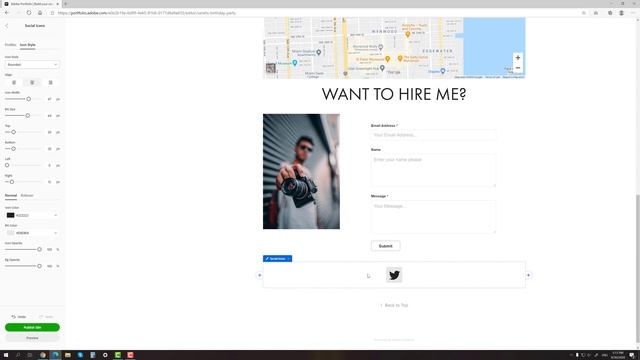Image resolution: width=640 pixels, height=360 pixels.
Task: Open the notification center icon
Action: coord(632,355)
